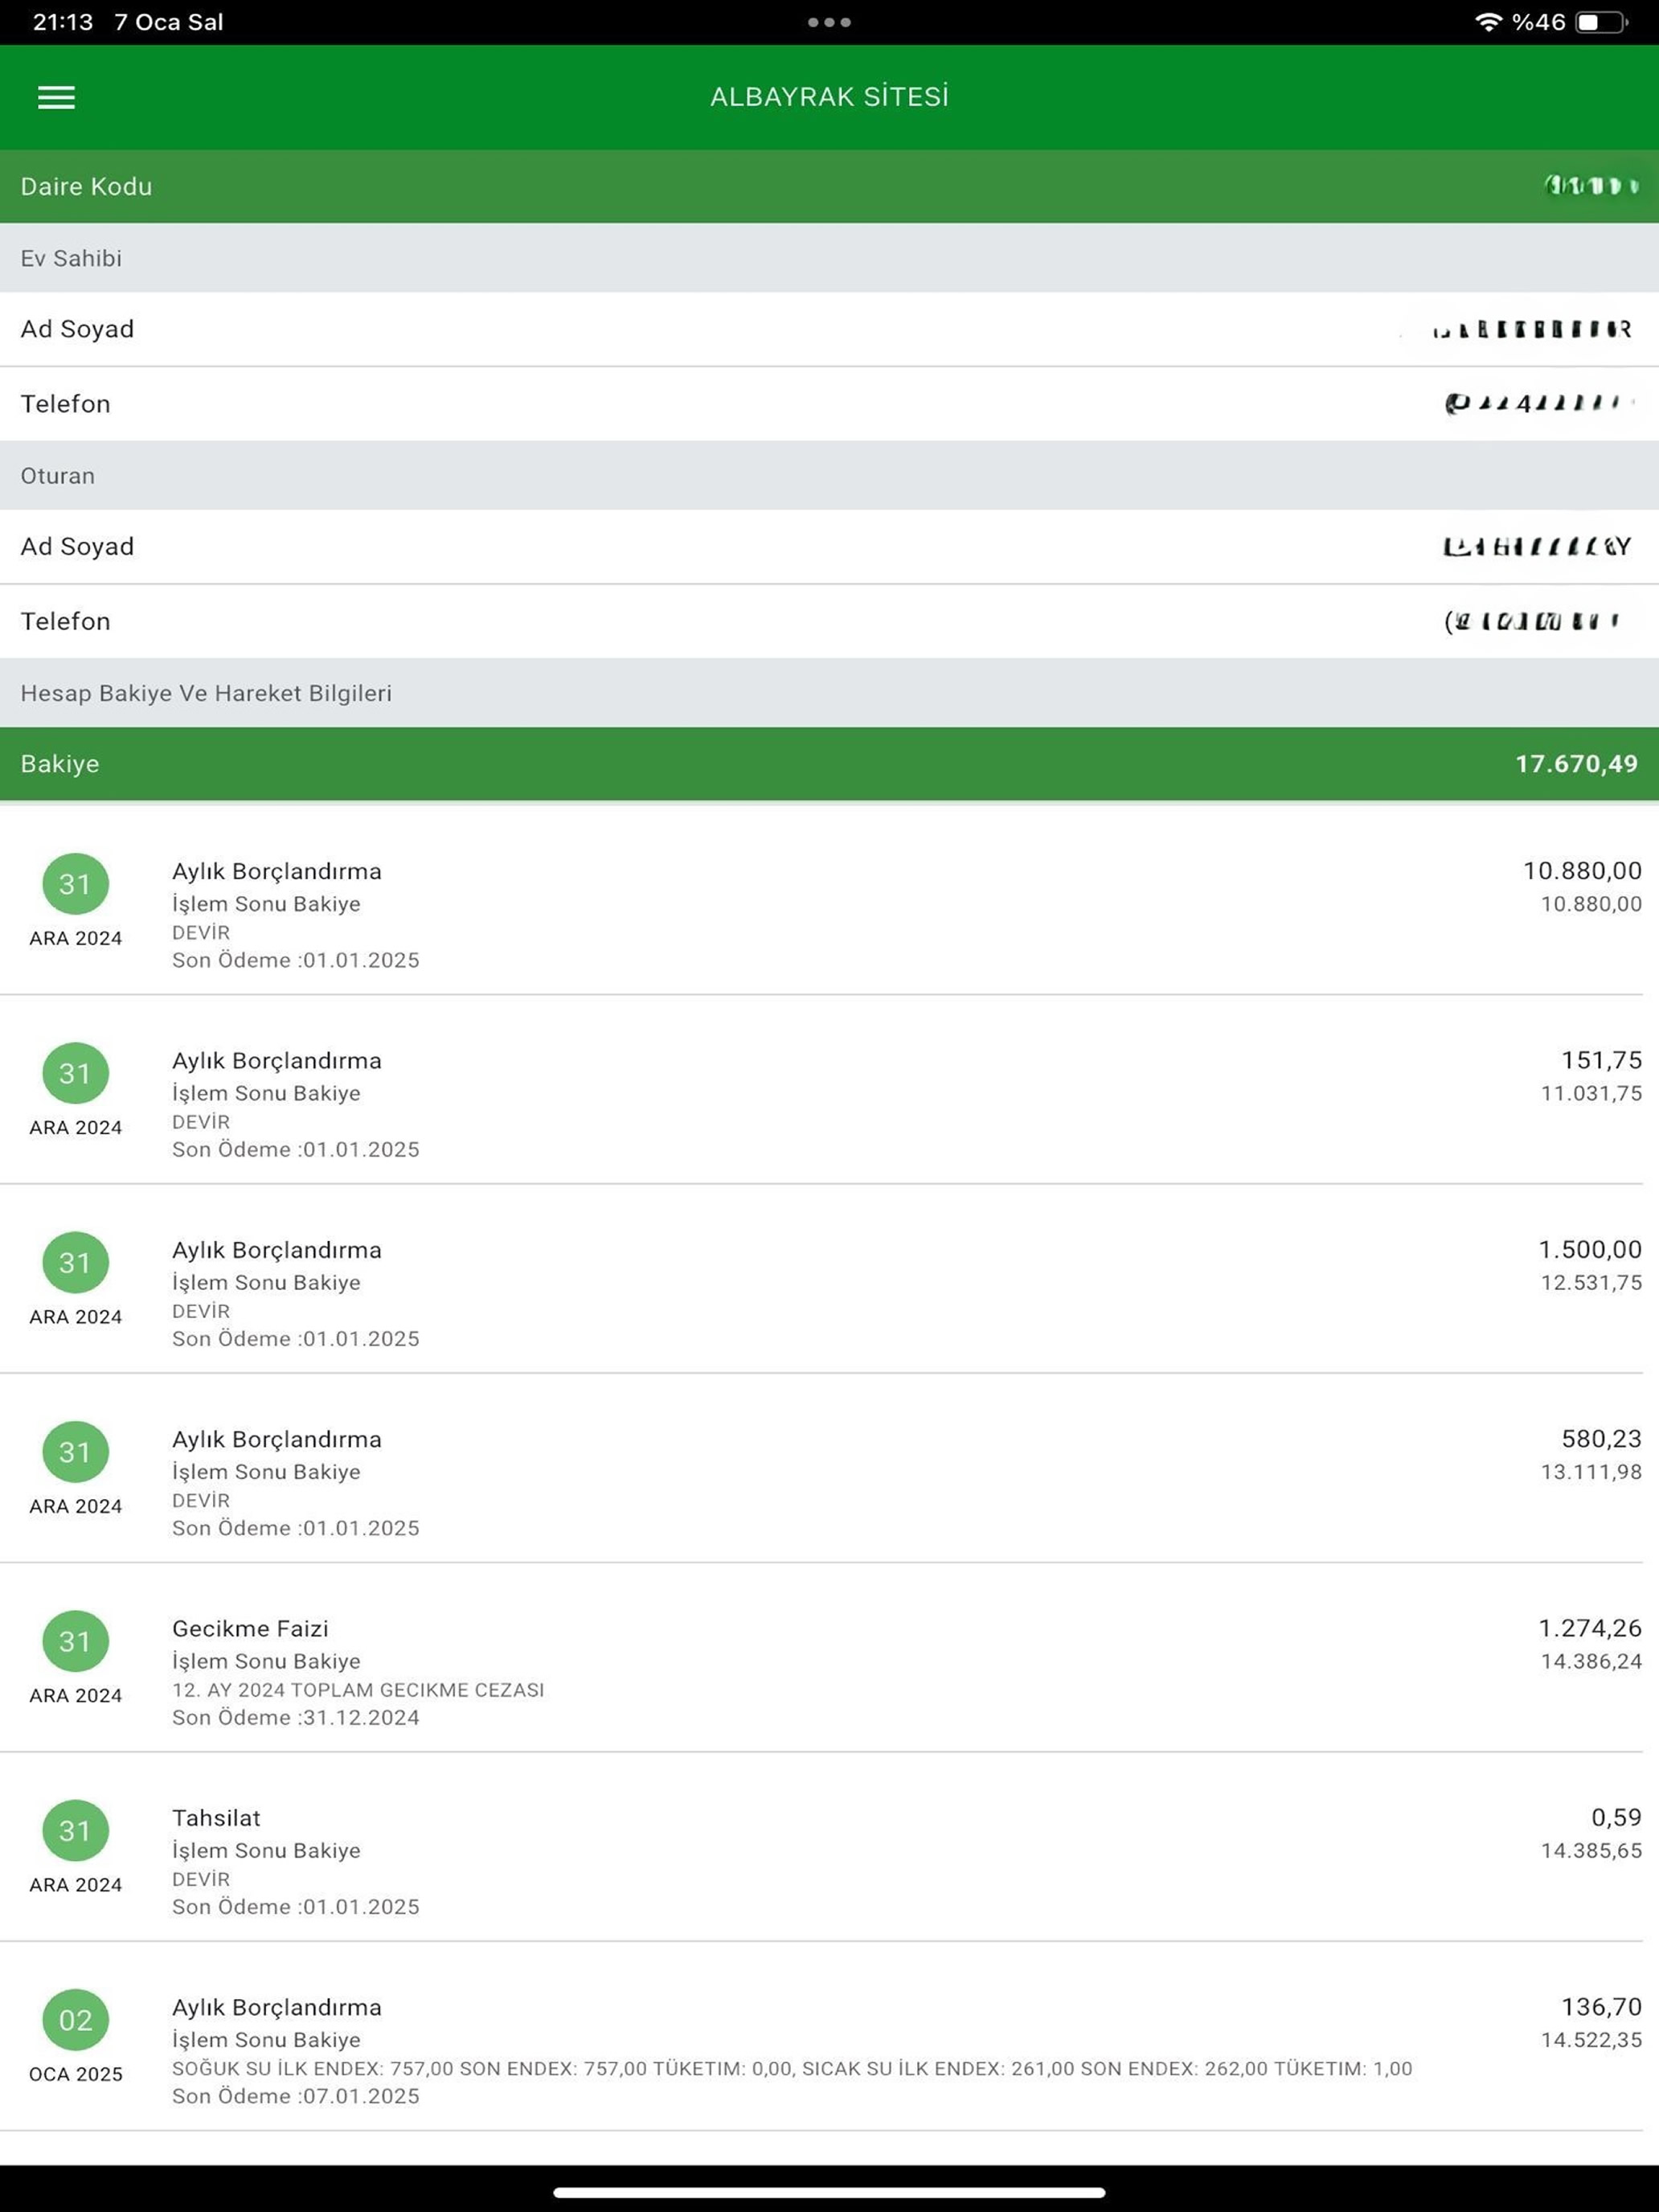Select the SOĞUK SU İLK ENDEX meter note

click(x=792, y=2068)
